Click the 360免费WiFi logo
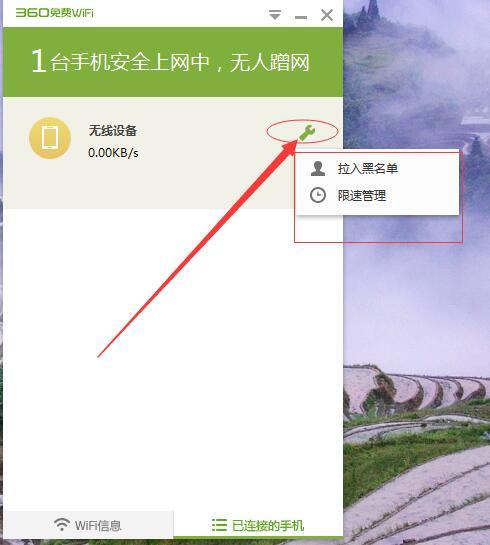This screenshot has width=490, height=545. point(55,13)
